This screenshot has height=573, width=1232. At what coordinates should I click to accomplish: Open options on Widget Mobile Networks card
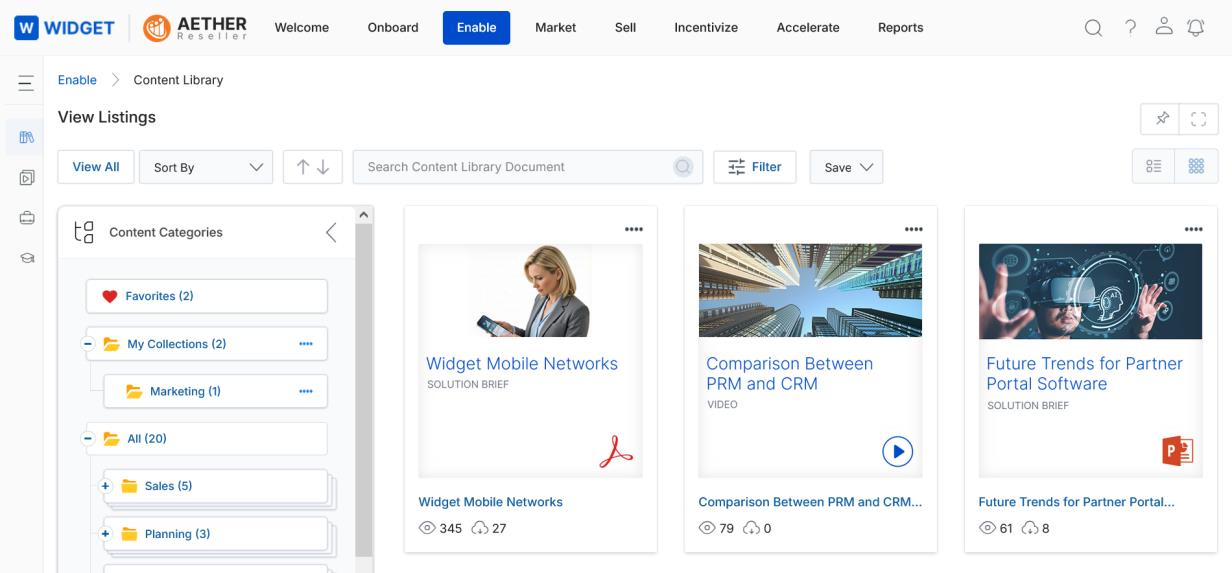(634, 229)
